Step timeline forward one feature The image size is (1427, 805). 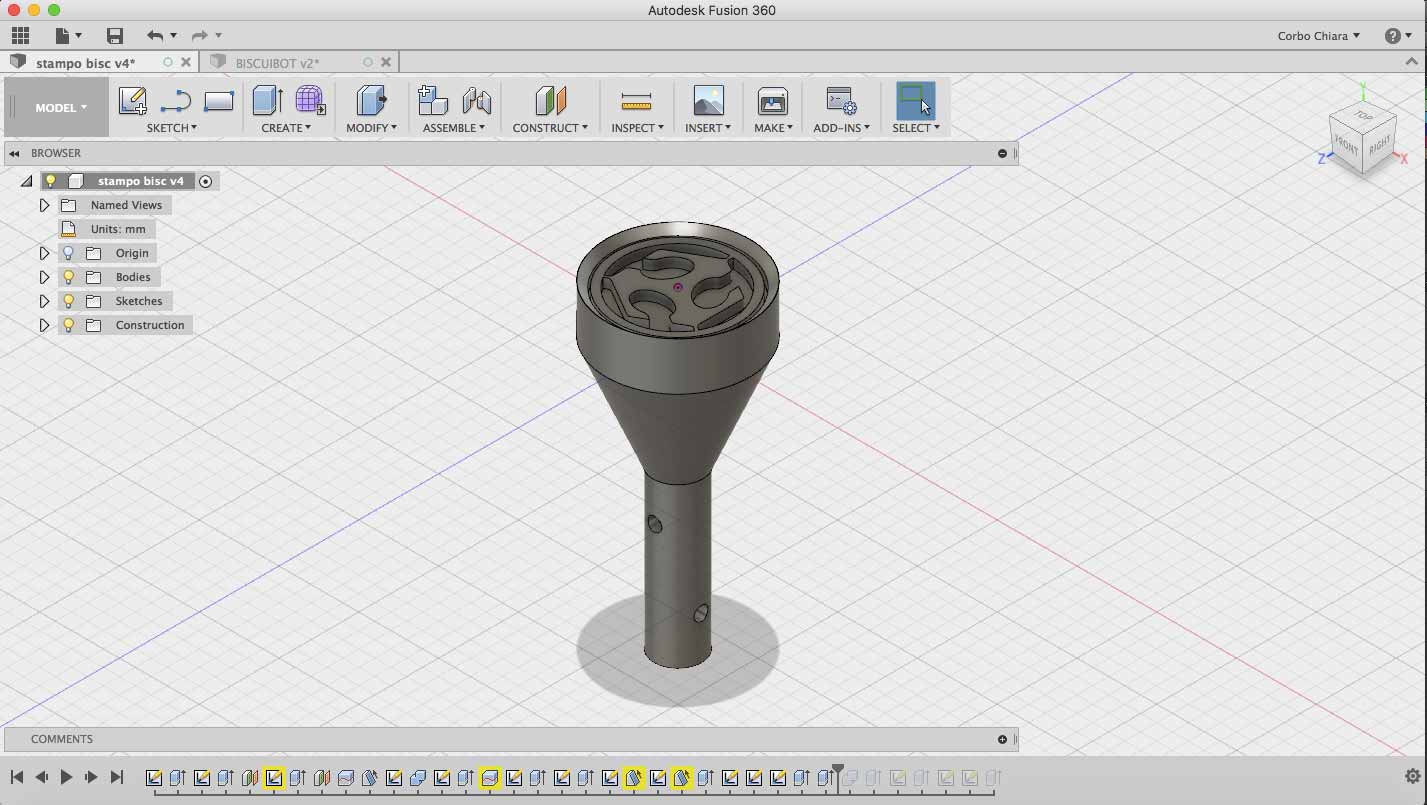coord(91,777)
